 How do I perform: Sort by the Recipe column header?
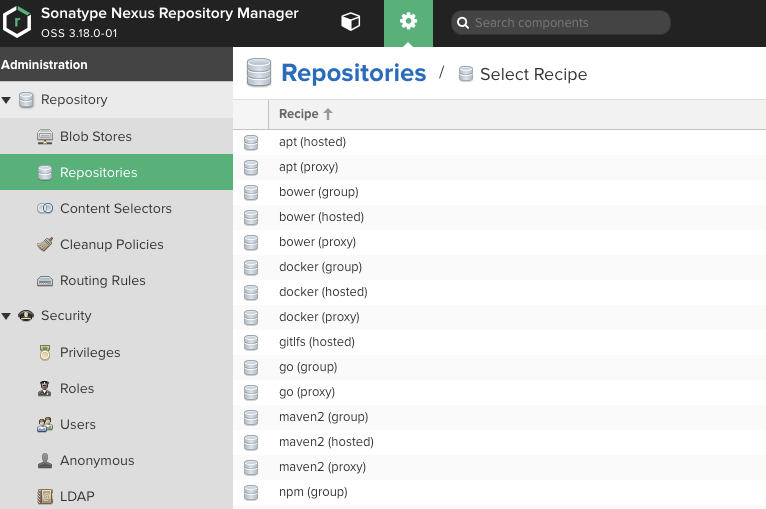pyautogui.click(x=299, y=114)
